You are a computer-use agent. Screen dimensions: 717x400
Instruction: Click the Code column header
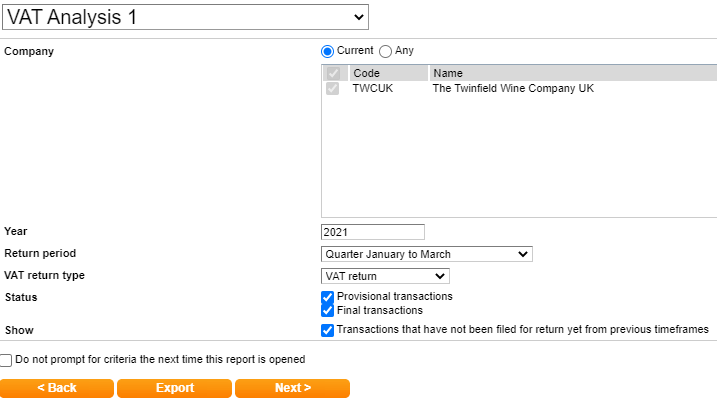click(x=389, y=73)
